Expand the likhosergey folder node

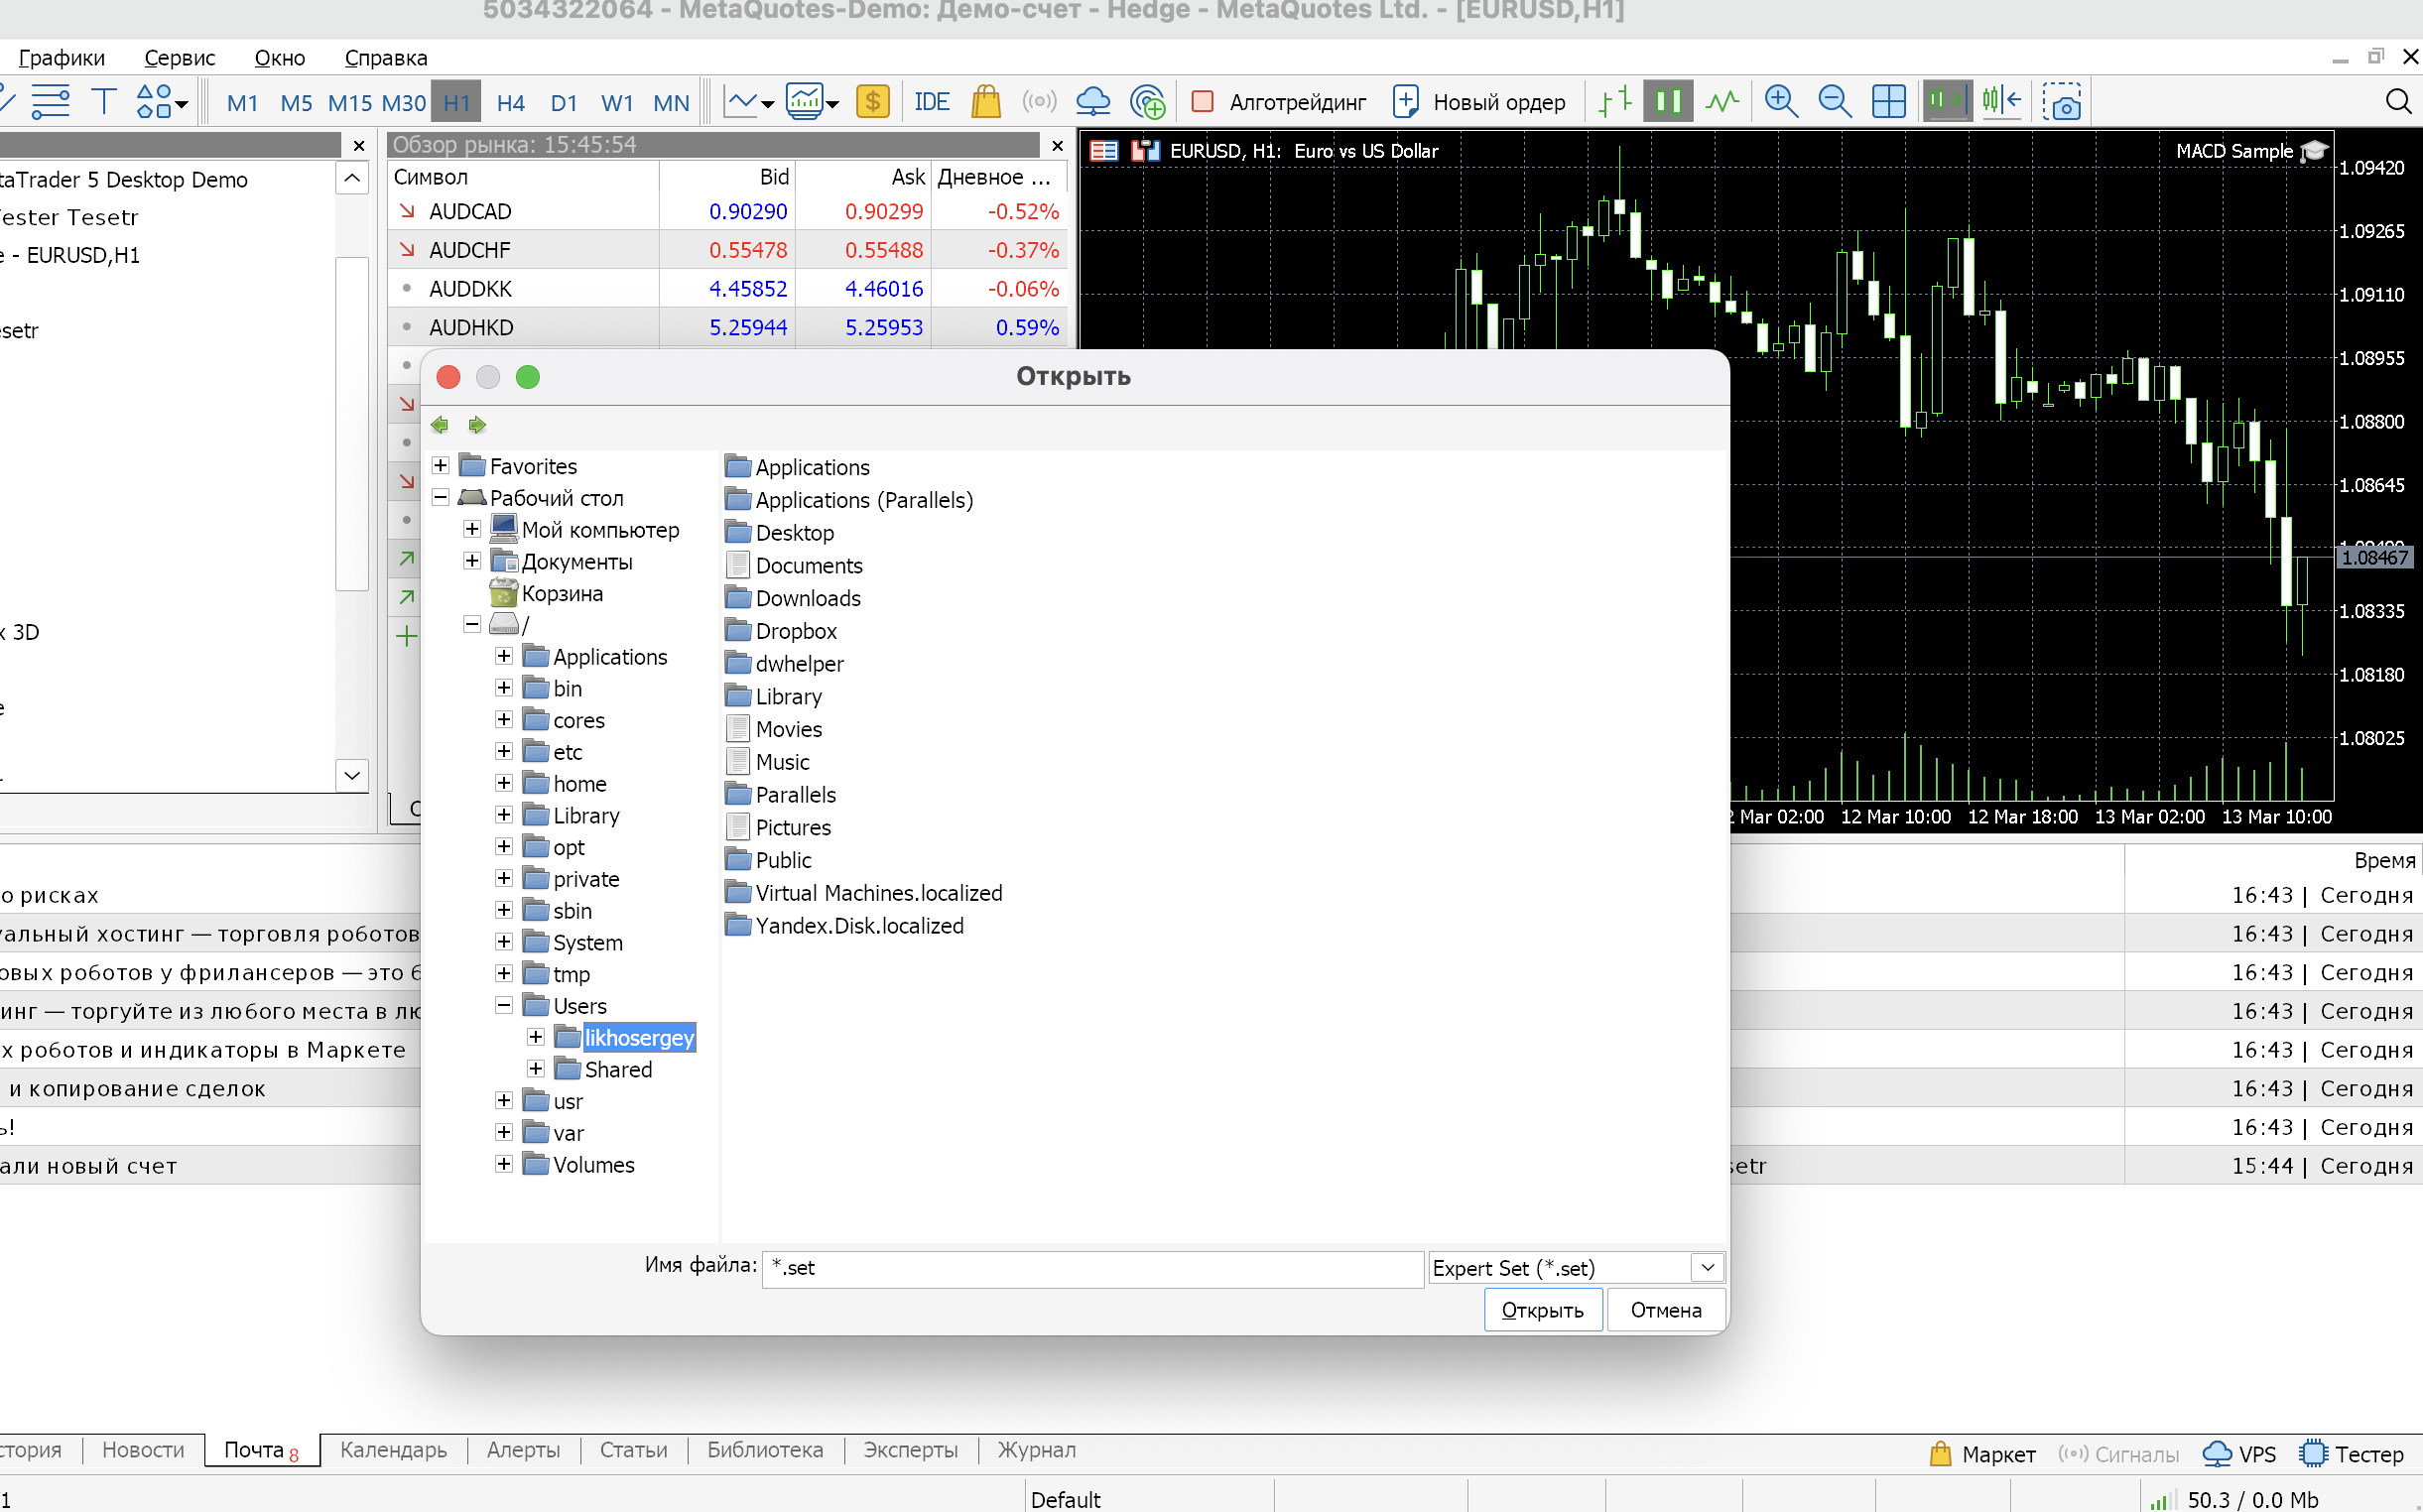[536, 1038]
